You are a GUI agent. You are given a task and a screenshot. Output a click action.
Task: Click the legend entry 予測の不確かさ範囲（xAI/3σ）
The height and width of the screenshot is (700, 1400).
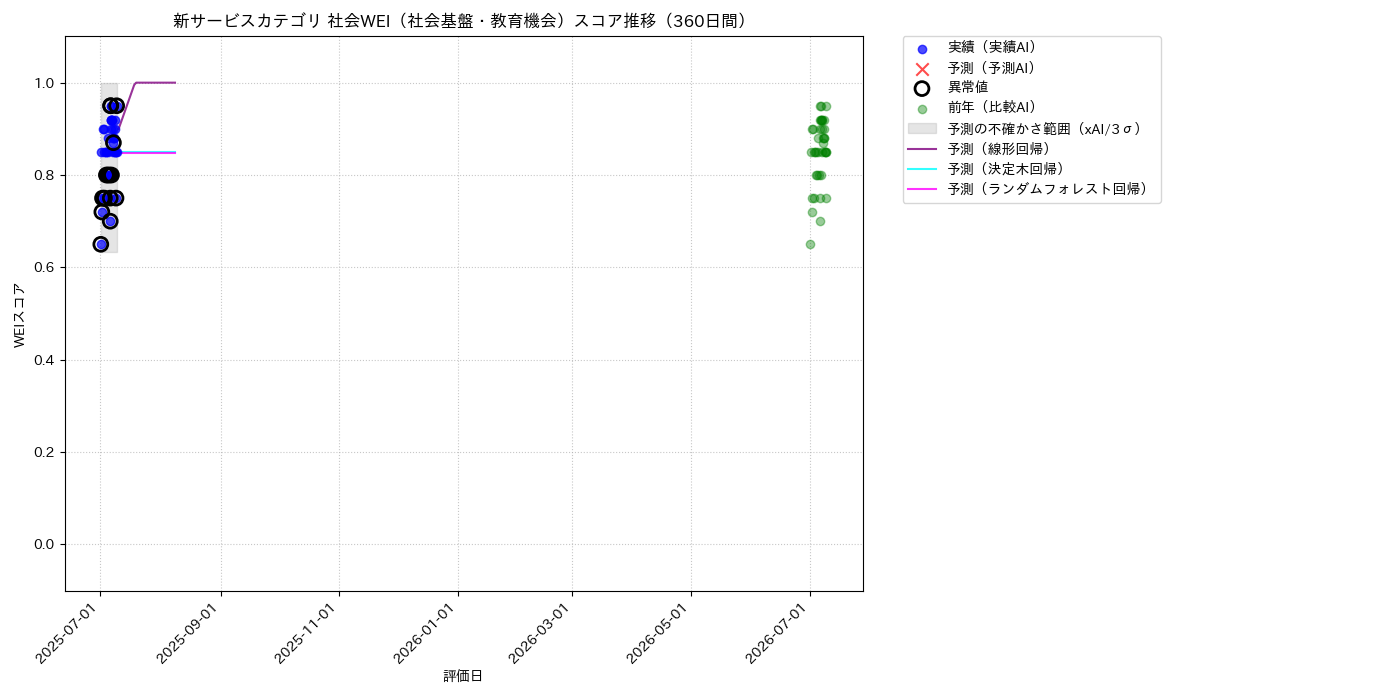[1045, 128]
